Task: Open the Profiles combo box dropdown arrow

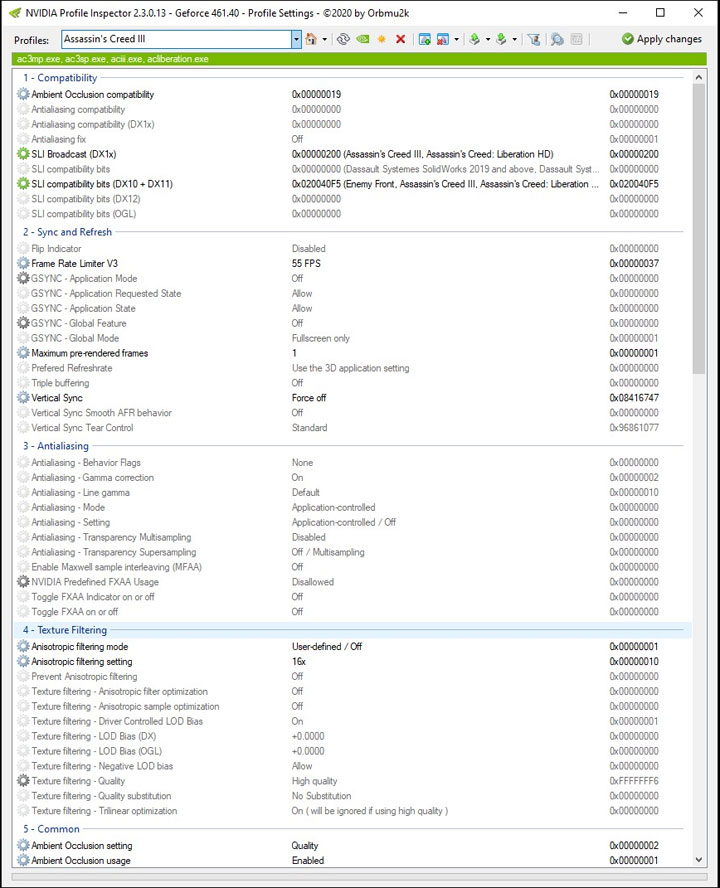Action: [296, 39]
